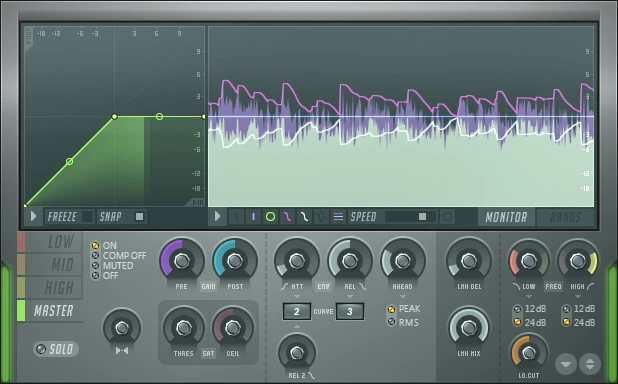Select the COMP OFF radio option

[x=119, y=255]
